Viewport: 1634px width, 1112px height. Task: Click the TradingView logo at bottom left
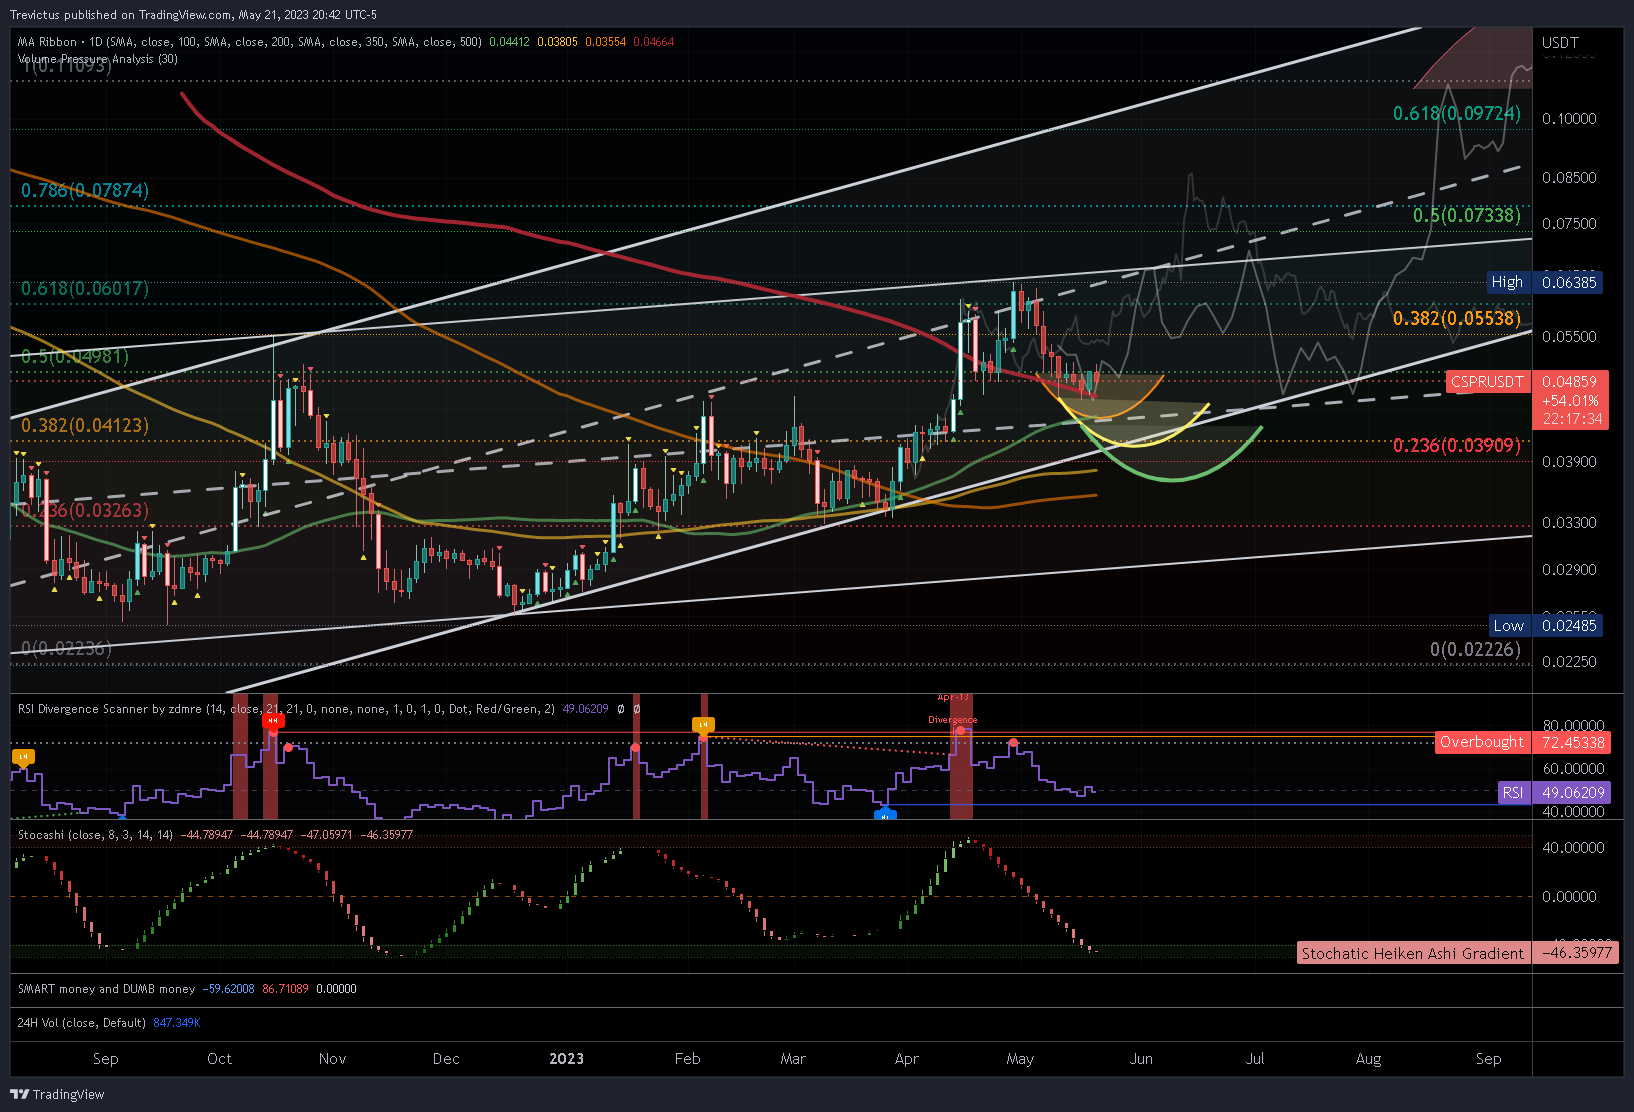(56, 1094)
